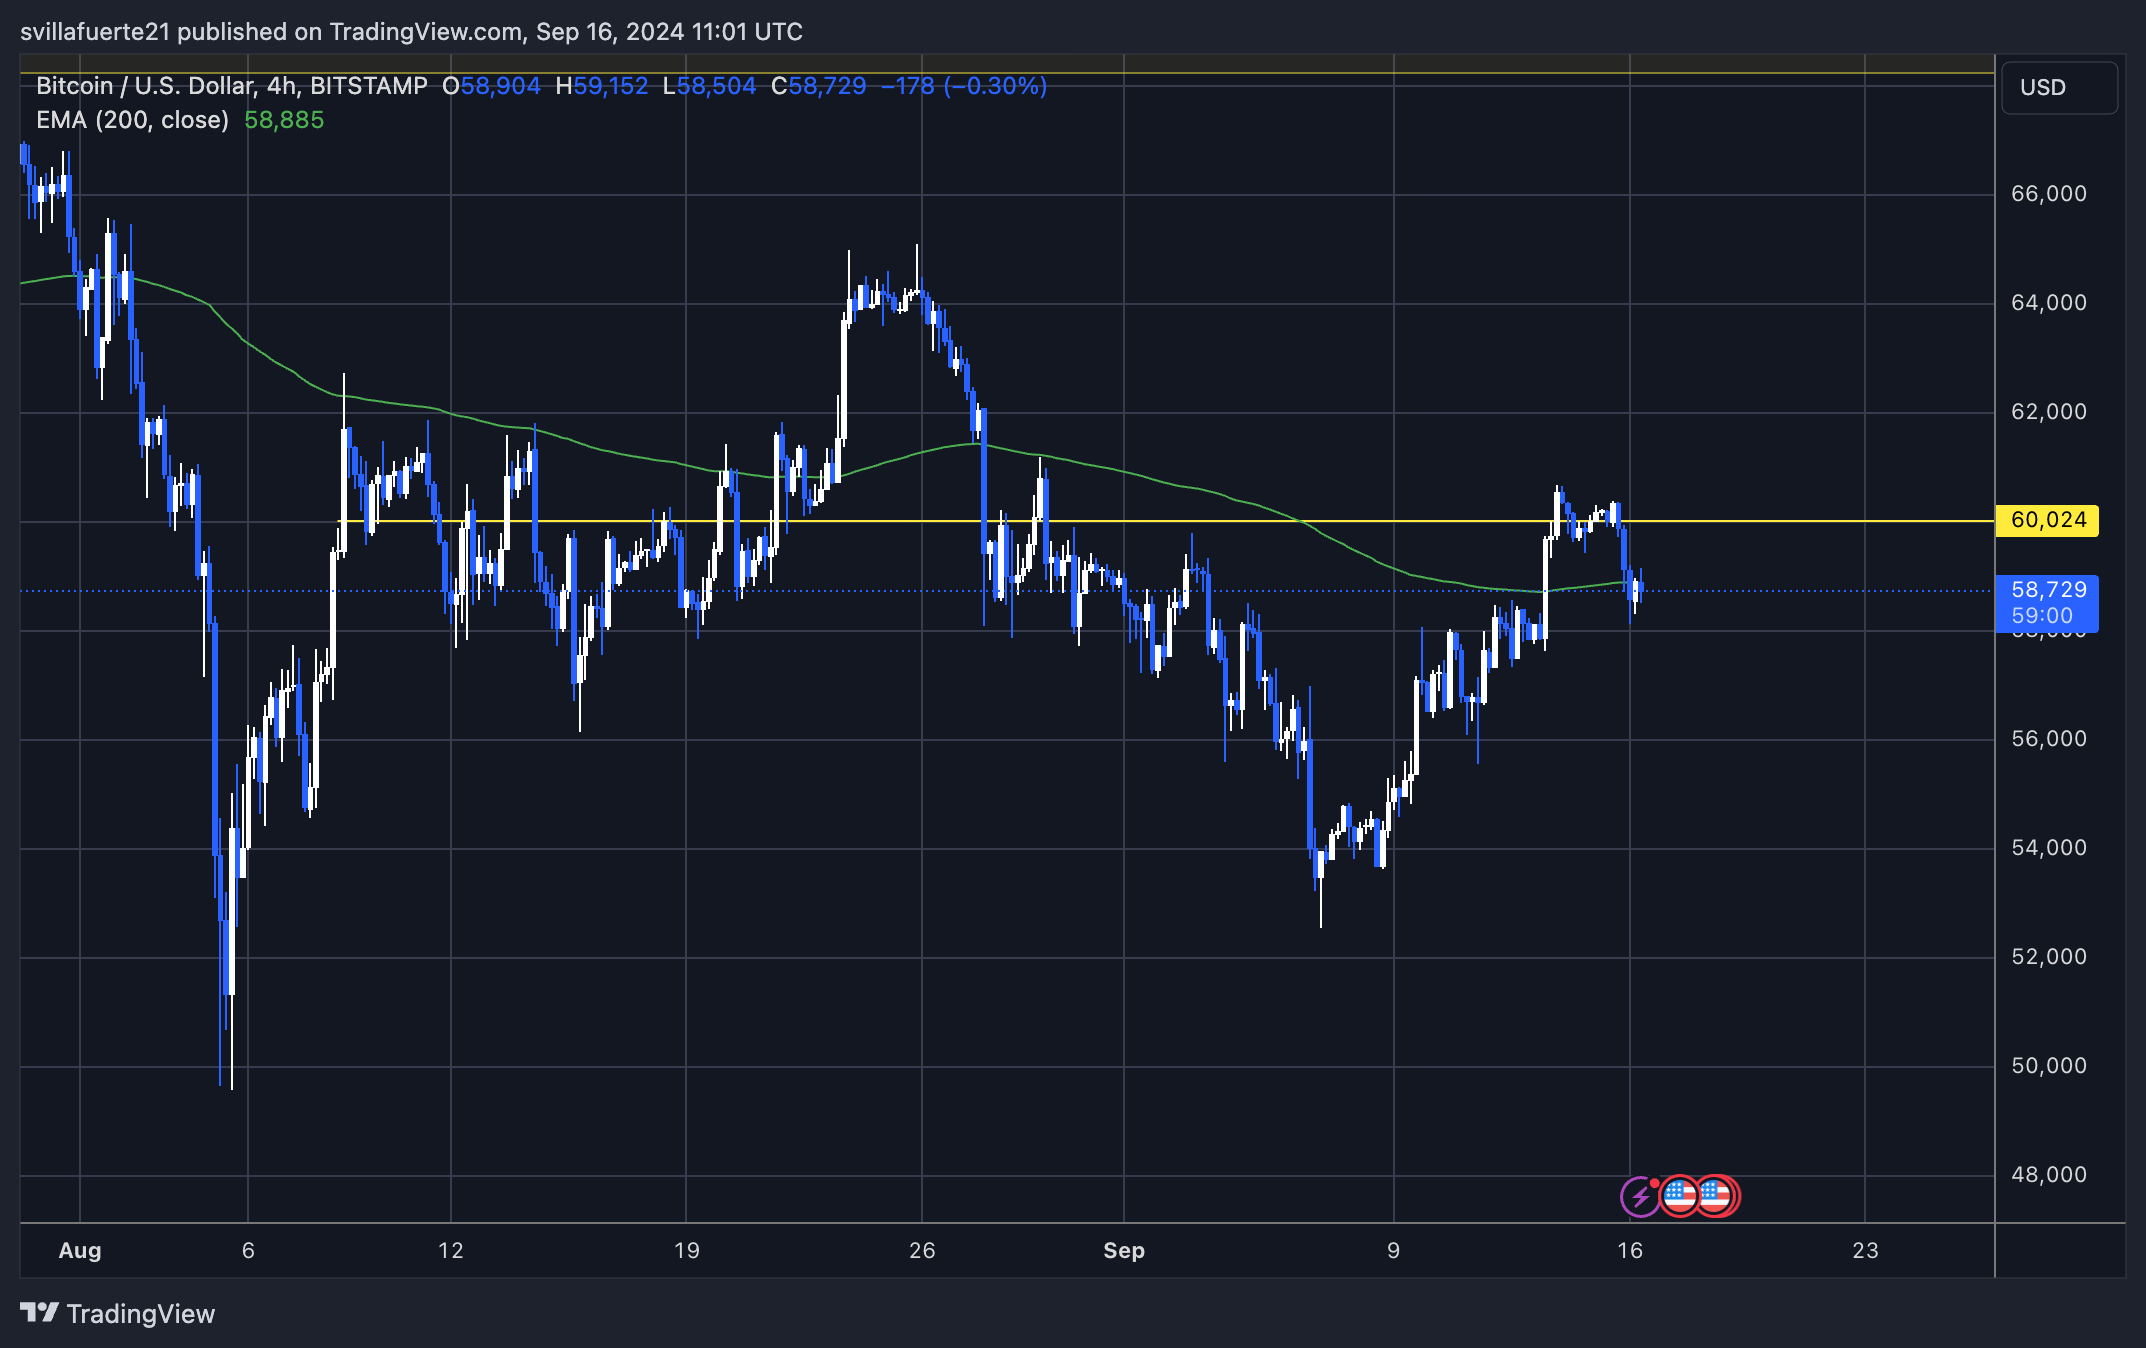
Task: Click the purple lightning event marker on the chart
Action: coord(1640,1196)
